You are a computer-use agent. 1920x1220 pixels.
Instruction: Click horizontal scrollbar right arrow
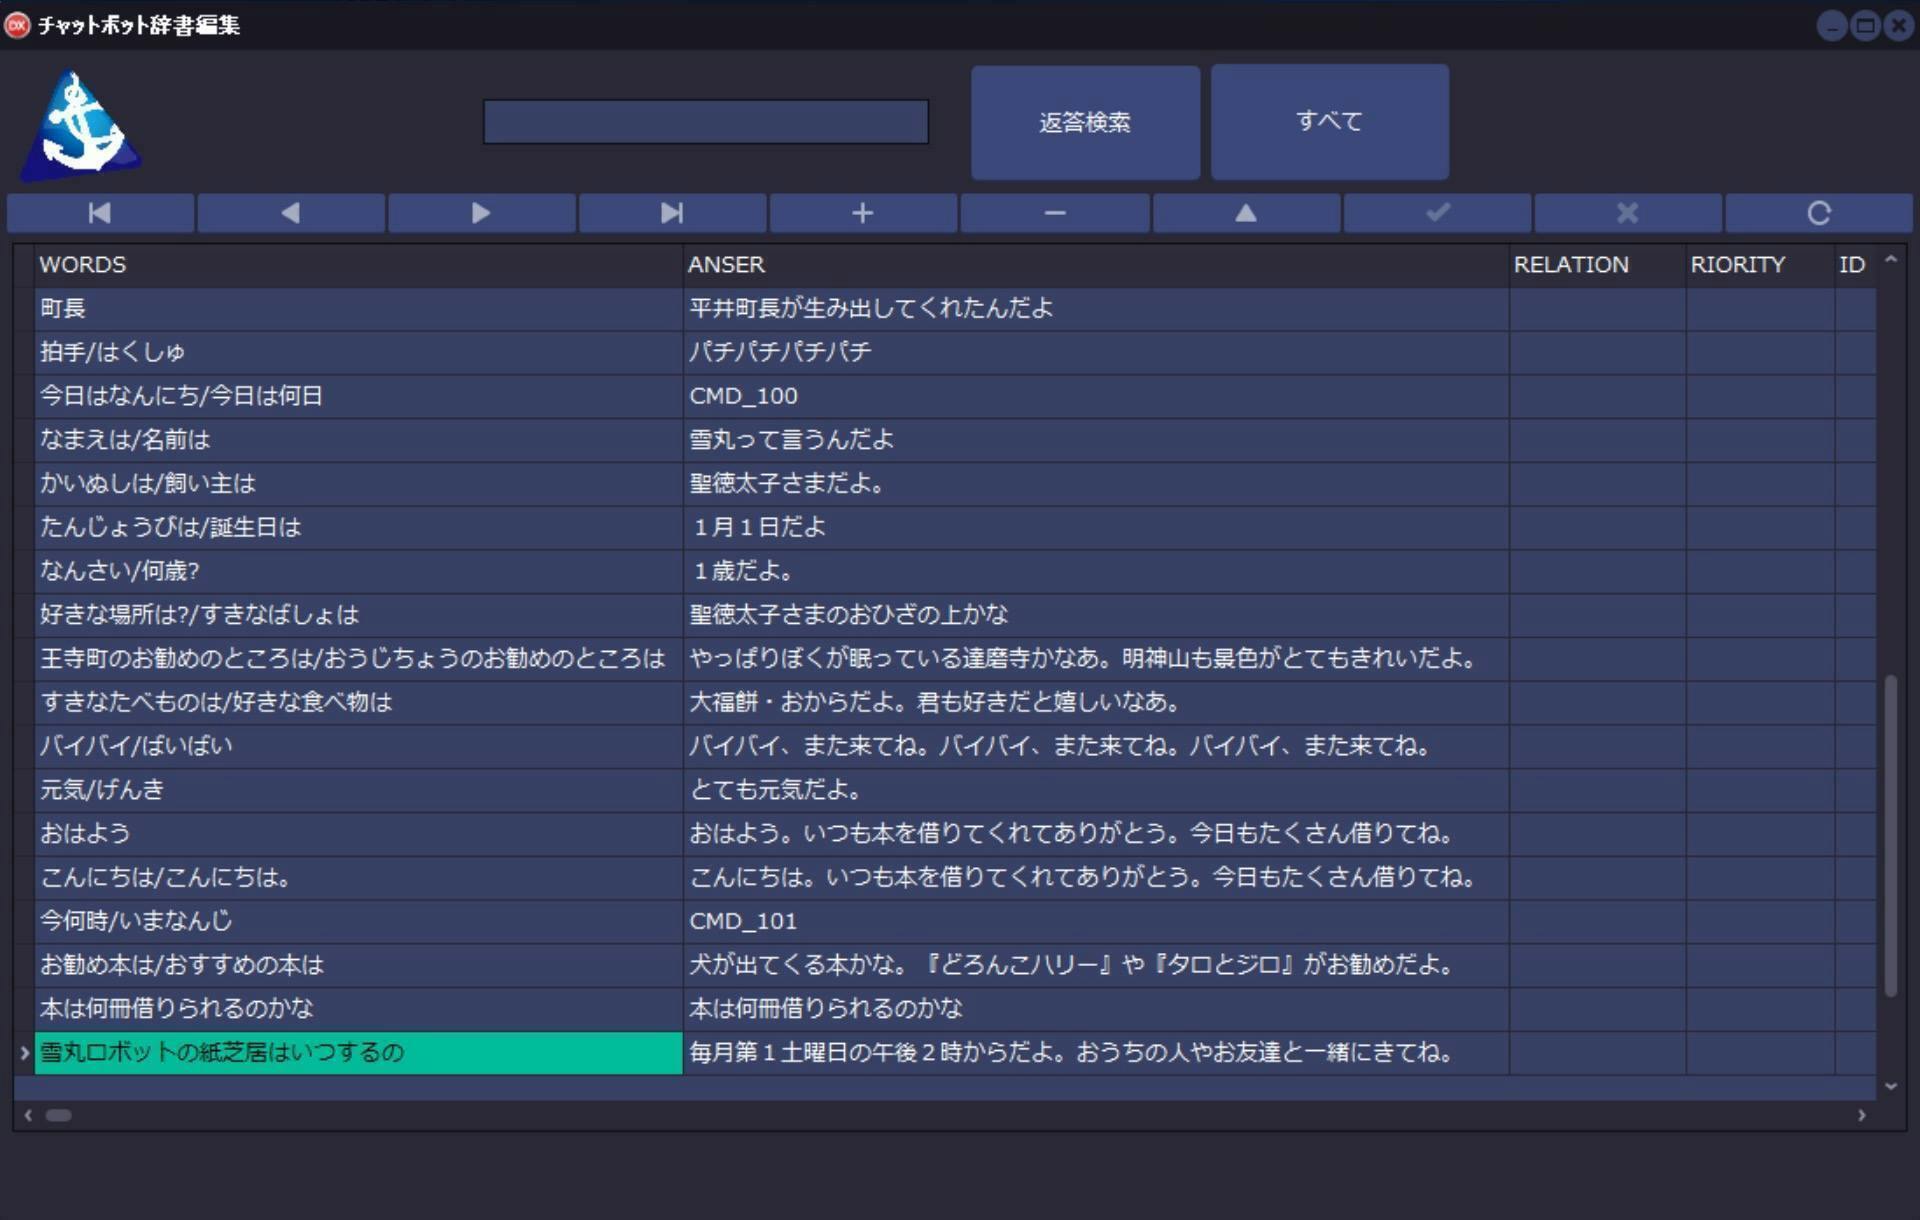pos(1861,1115)
